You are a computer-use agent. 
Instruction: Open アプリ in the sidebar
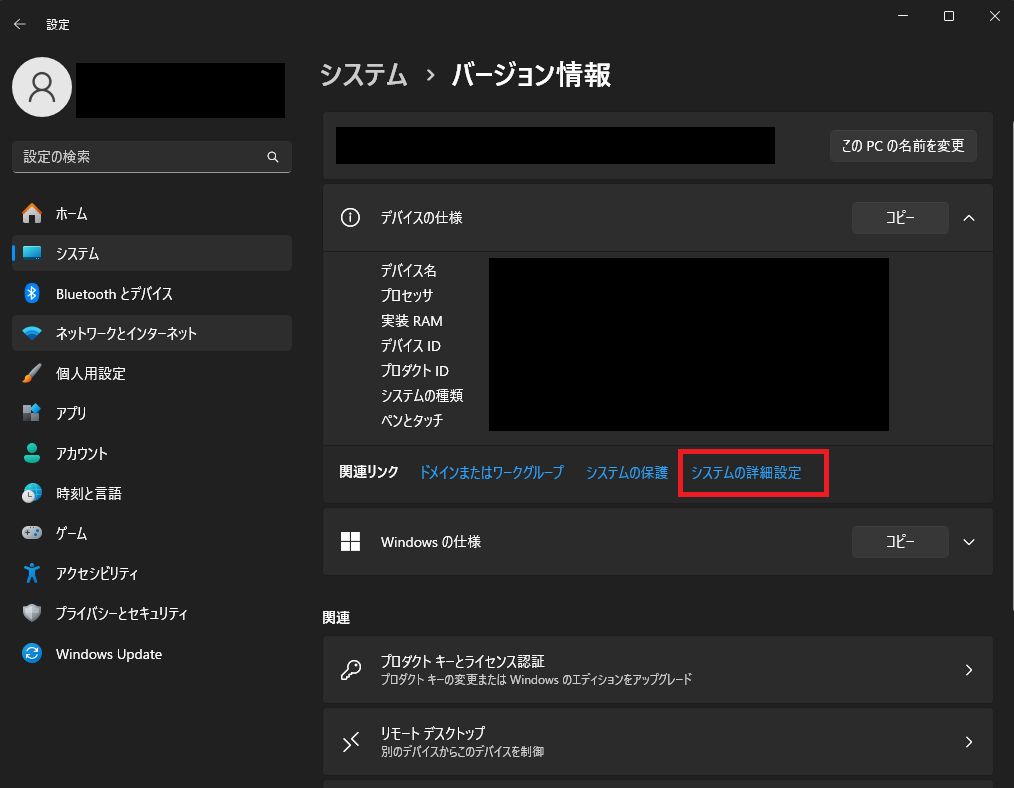click(152, 413)
